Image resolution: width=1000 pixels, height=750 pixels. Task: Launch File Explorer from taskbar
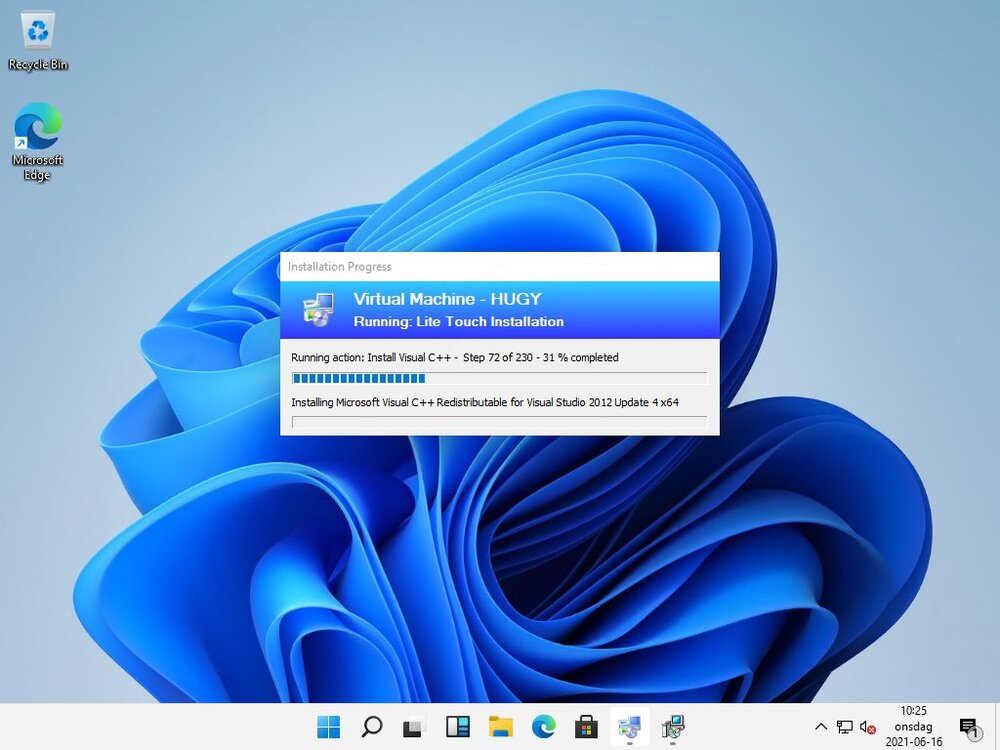click(x=501, y=726)
